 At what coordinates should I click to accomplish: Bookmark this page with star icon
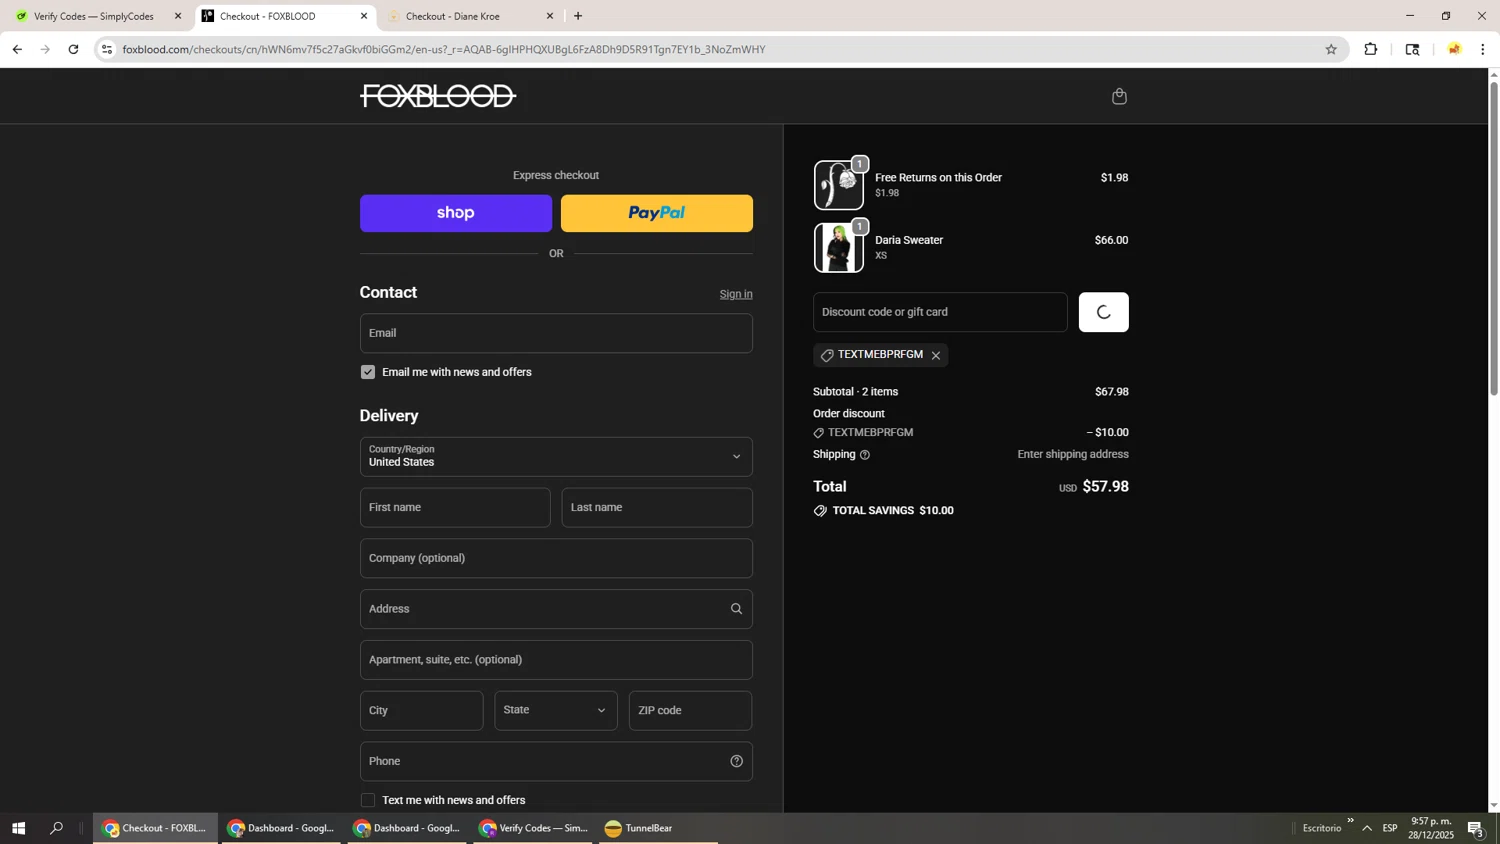pyautogui.click(x=1331, y=49)
